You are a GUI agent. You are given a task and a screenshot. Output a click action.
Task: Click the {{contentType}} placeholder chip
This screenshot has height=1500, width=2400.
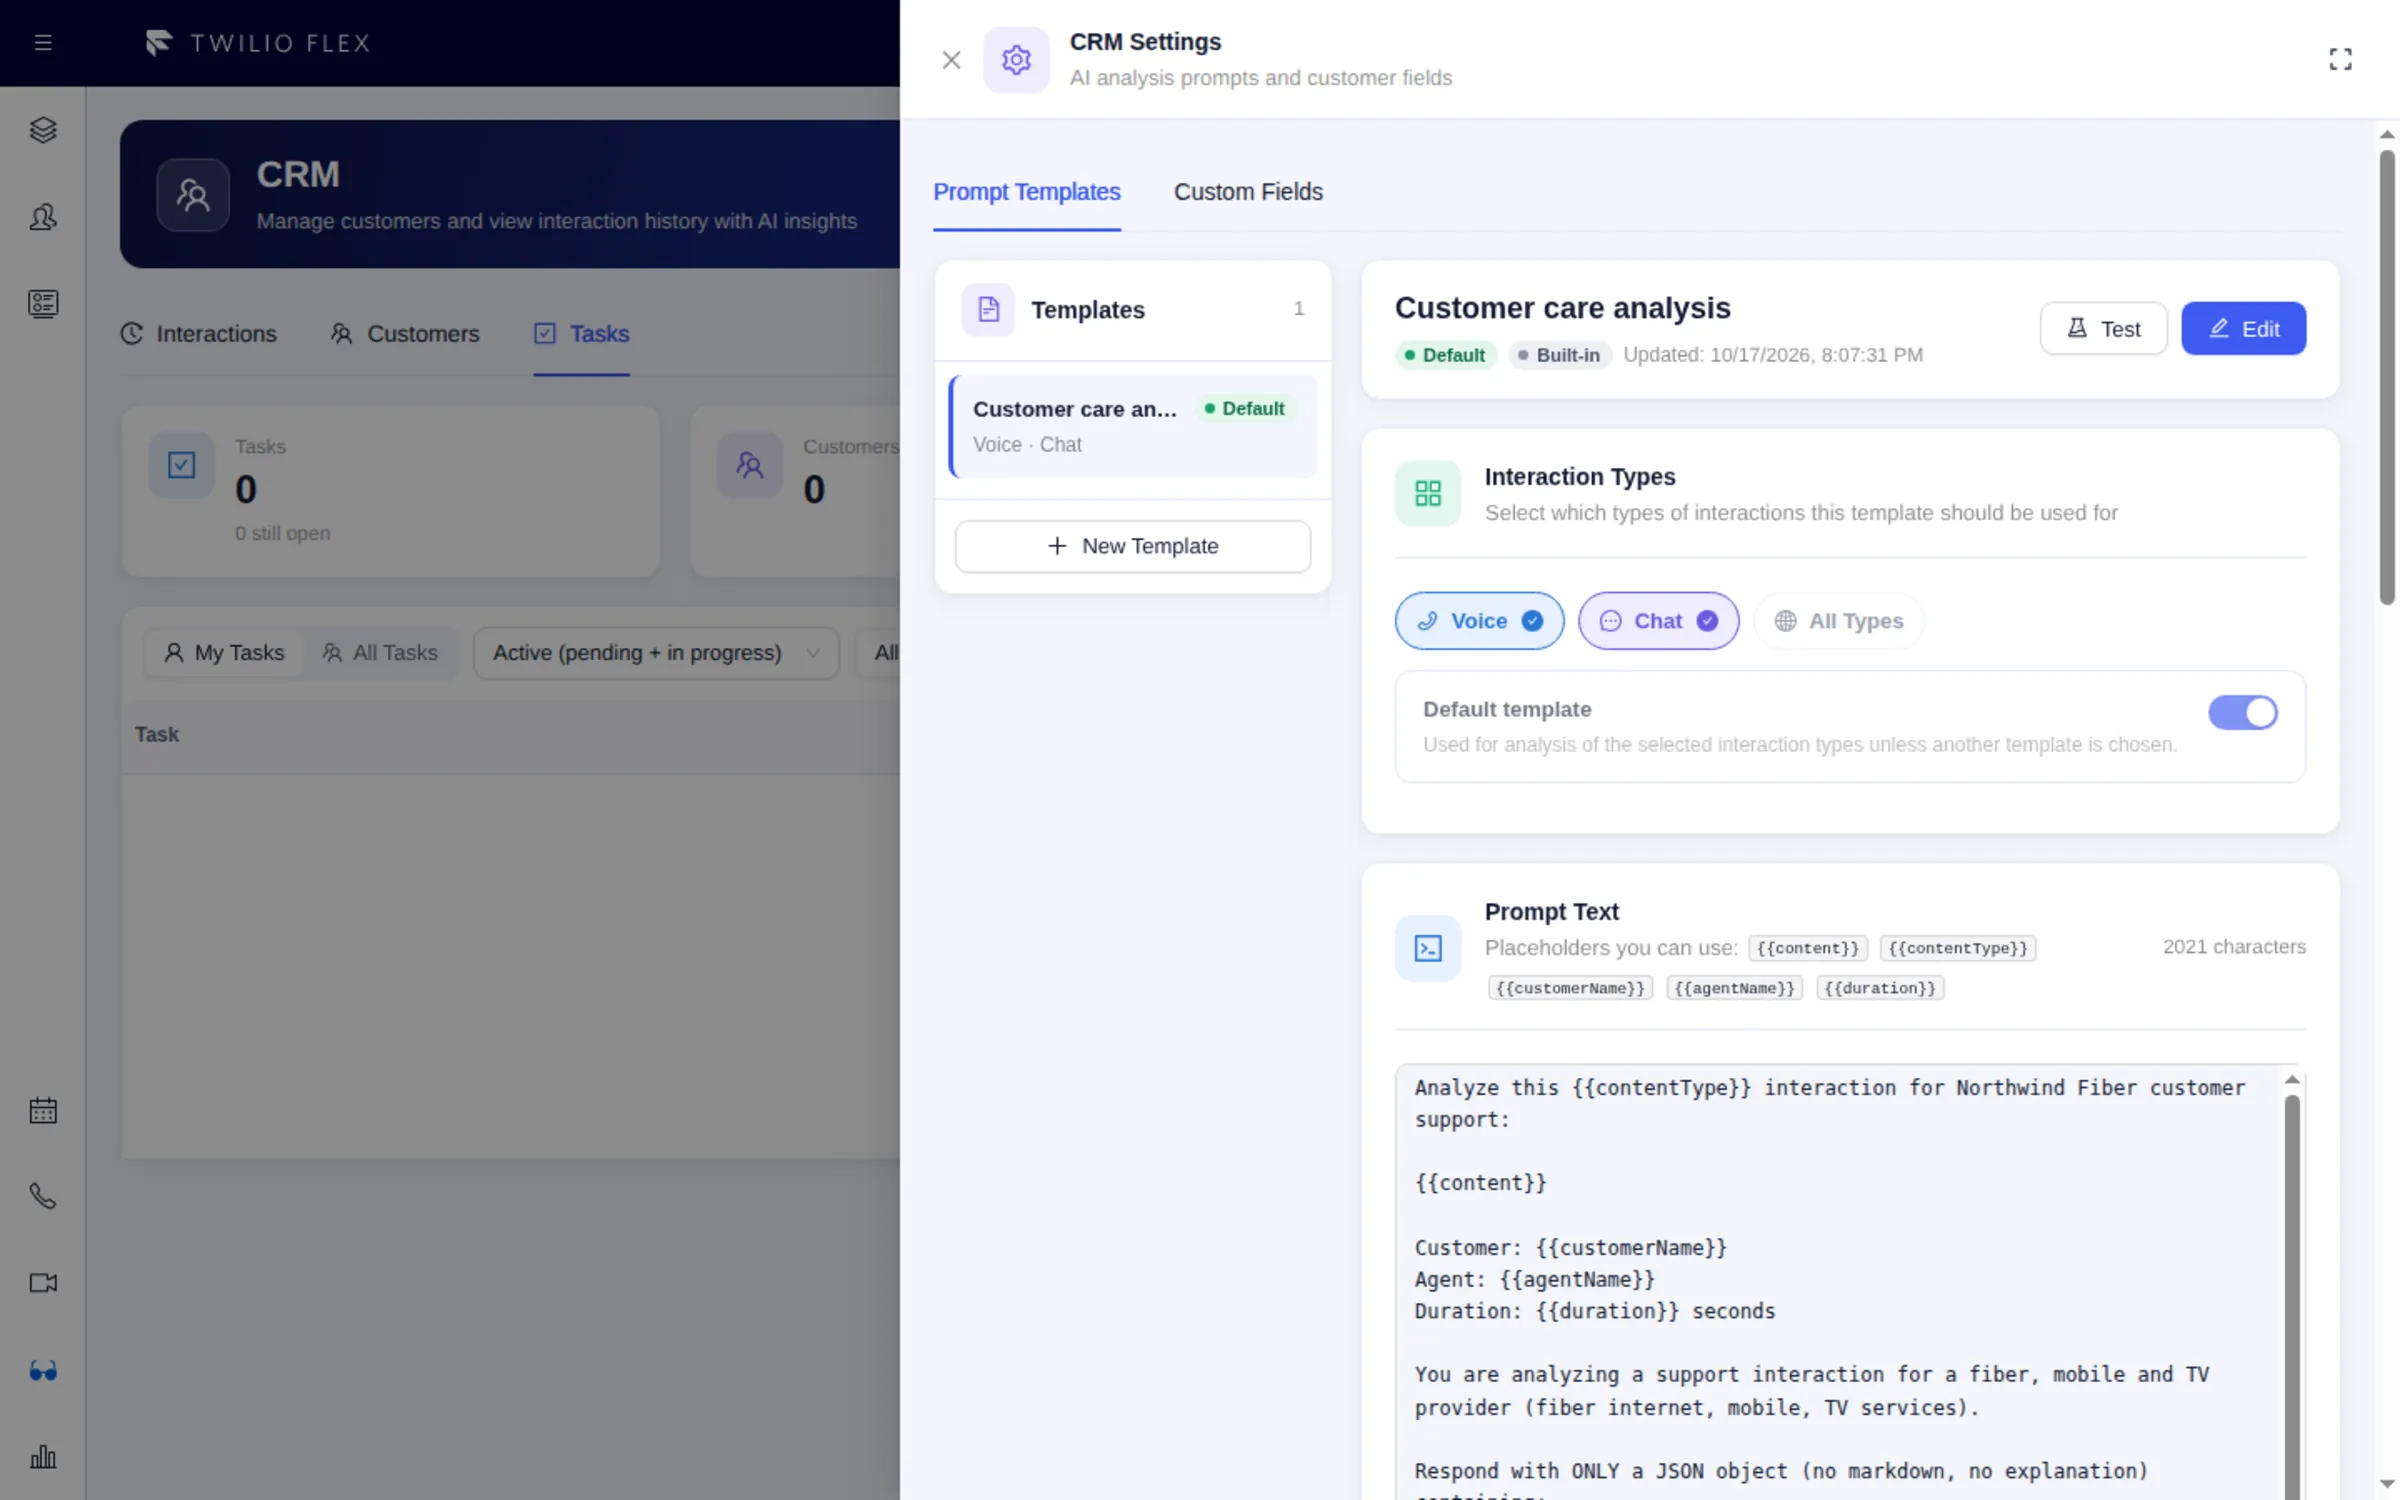tap(1958, 948)
